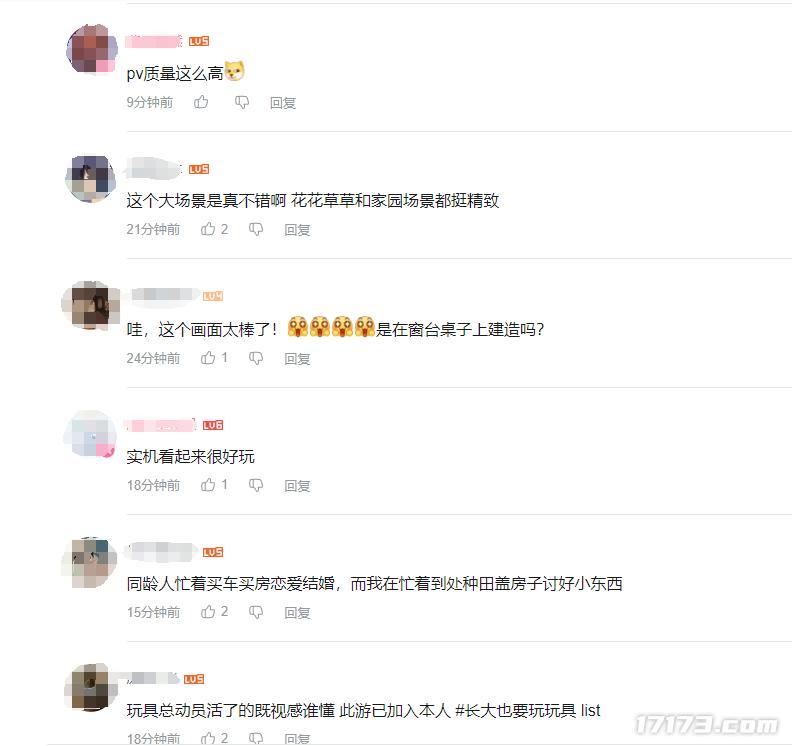Dislike the comment posted 15分钟前
Viewport: 792px width, 746px height.
tap(256, 612)
